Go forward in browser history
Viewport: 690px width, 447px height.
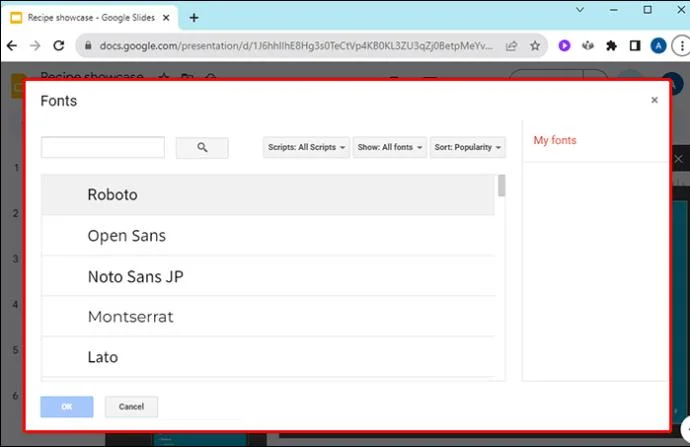coord(35,45)
